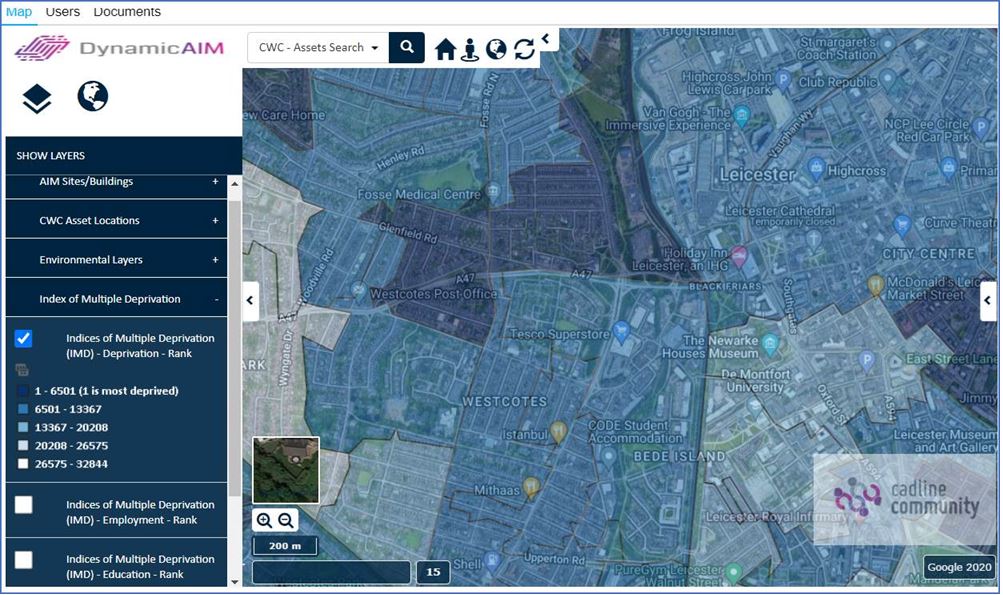Open the layers stack icon
The width and height of the screenshot is (1003, 595).
pos(36,99)
